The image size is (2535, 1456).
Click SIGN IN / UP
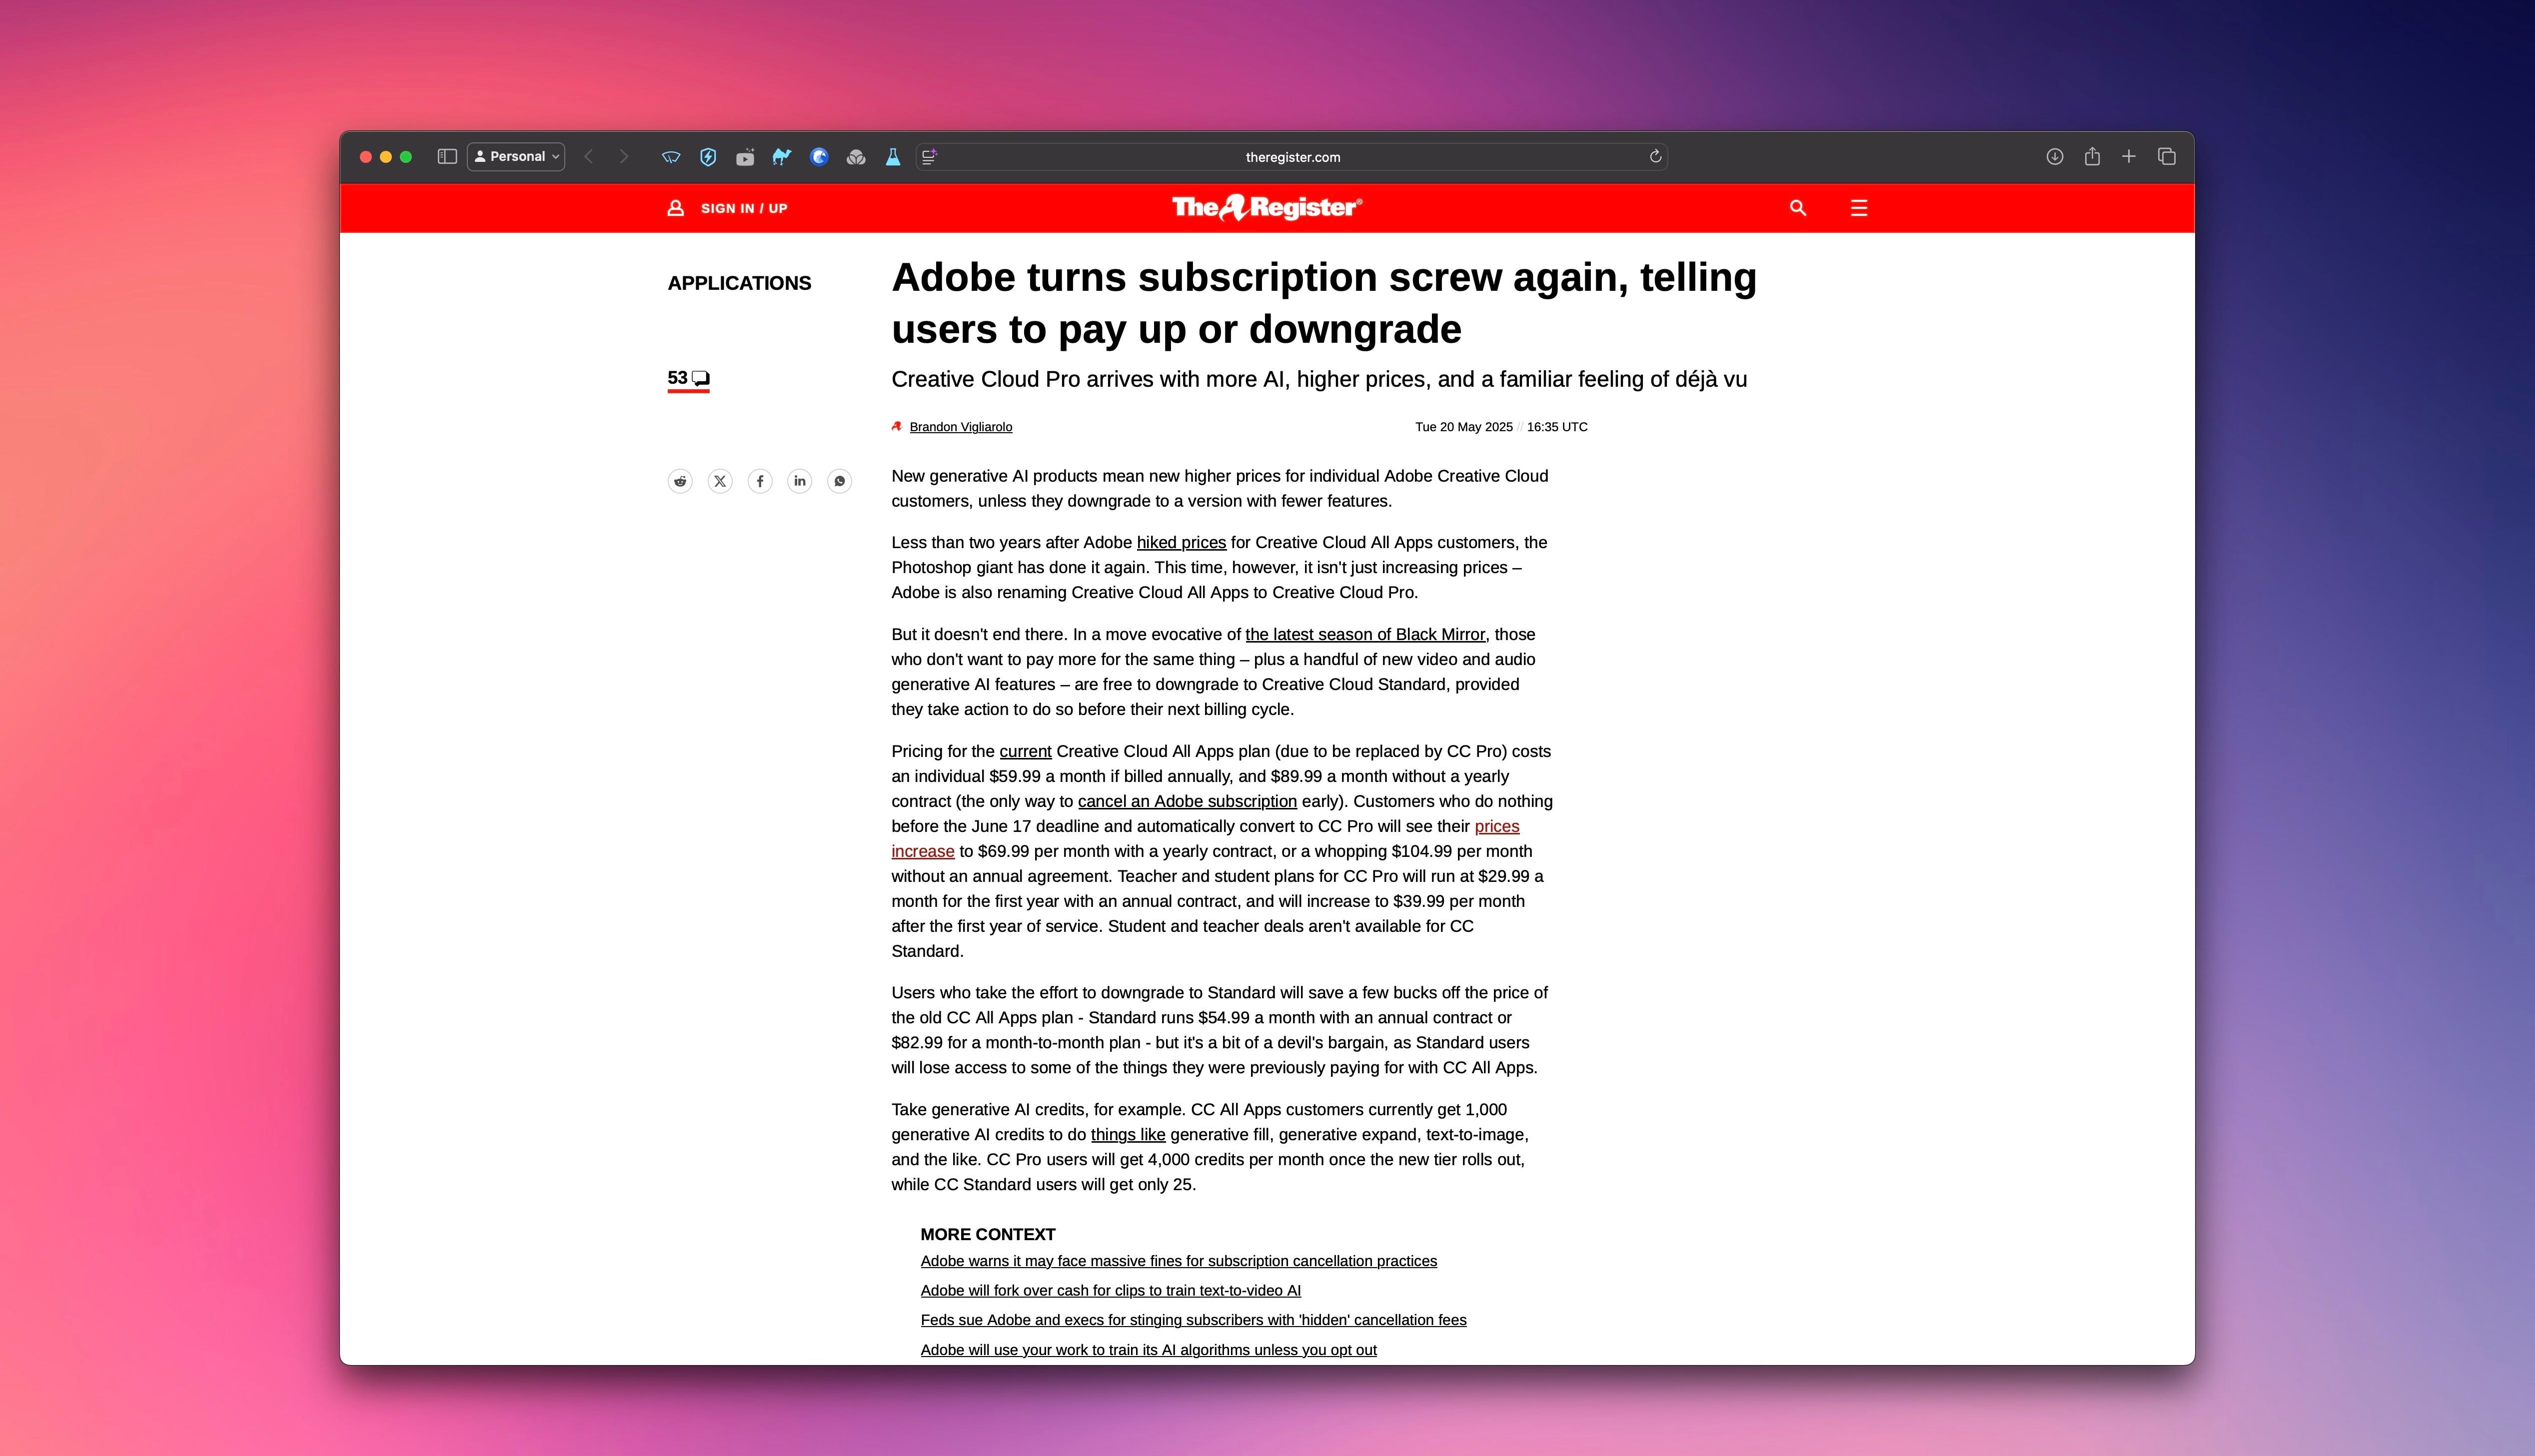click(744, 208)
